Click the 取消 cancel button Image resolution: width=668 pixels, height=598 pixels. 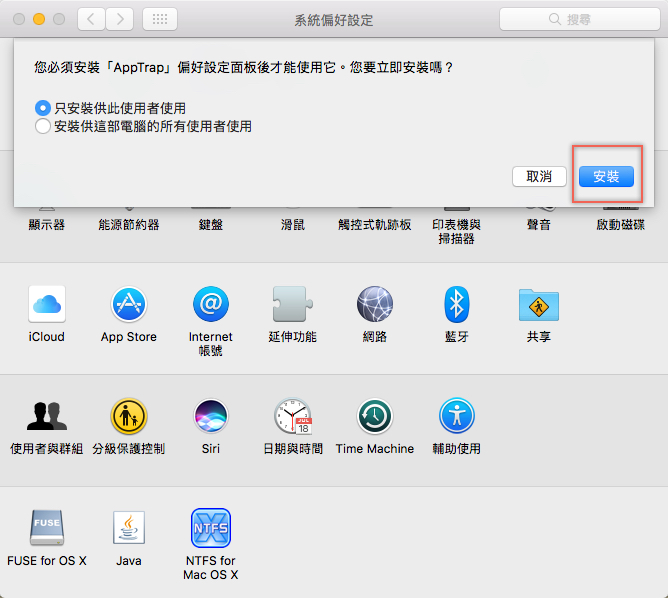coord(539,176)
